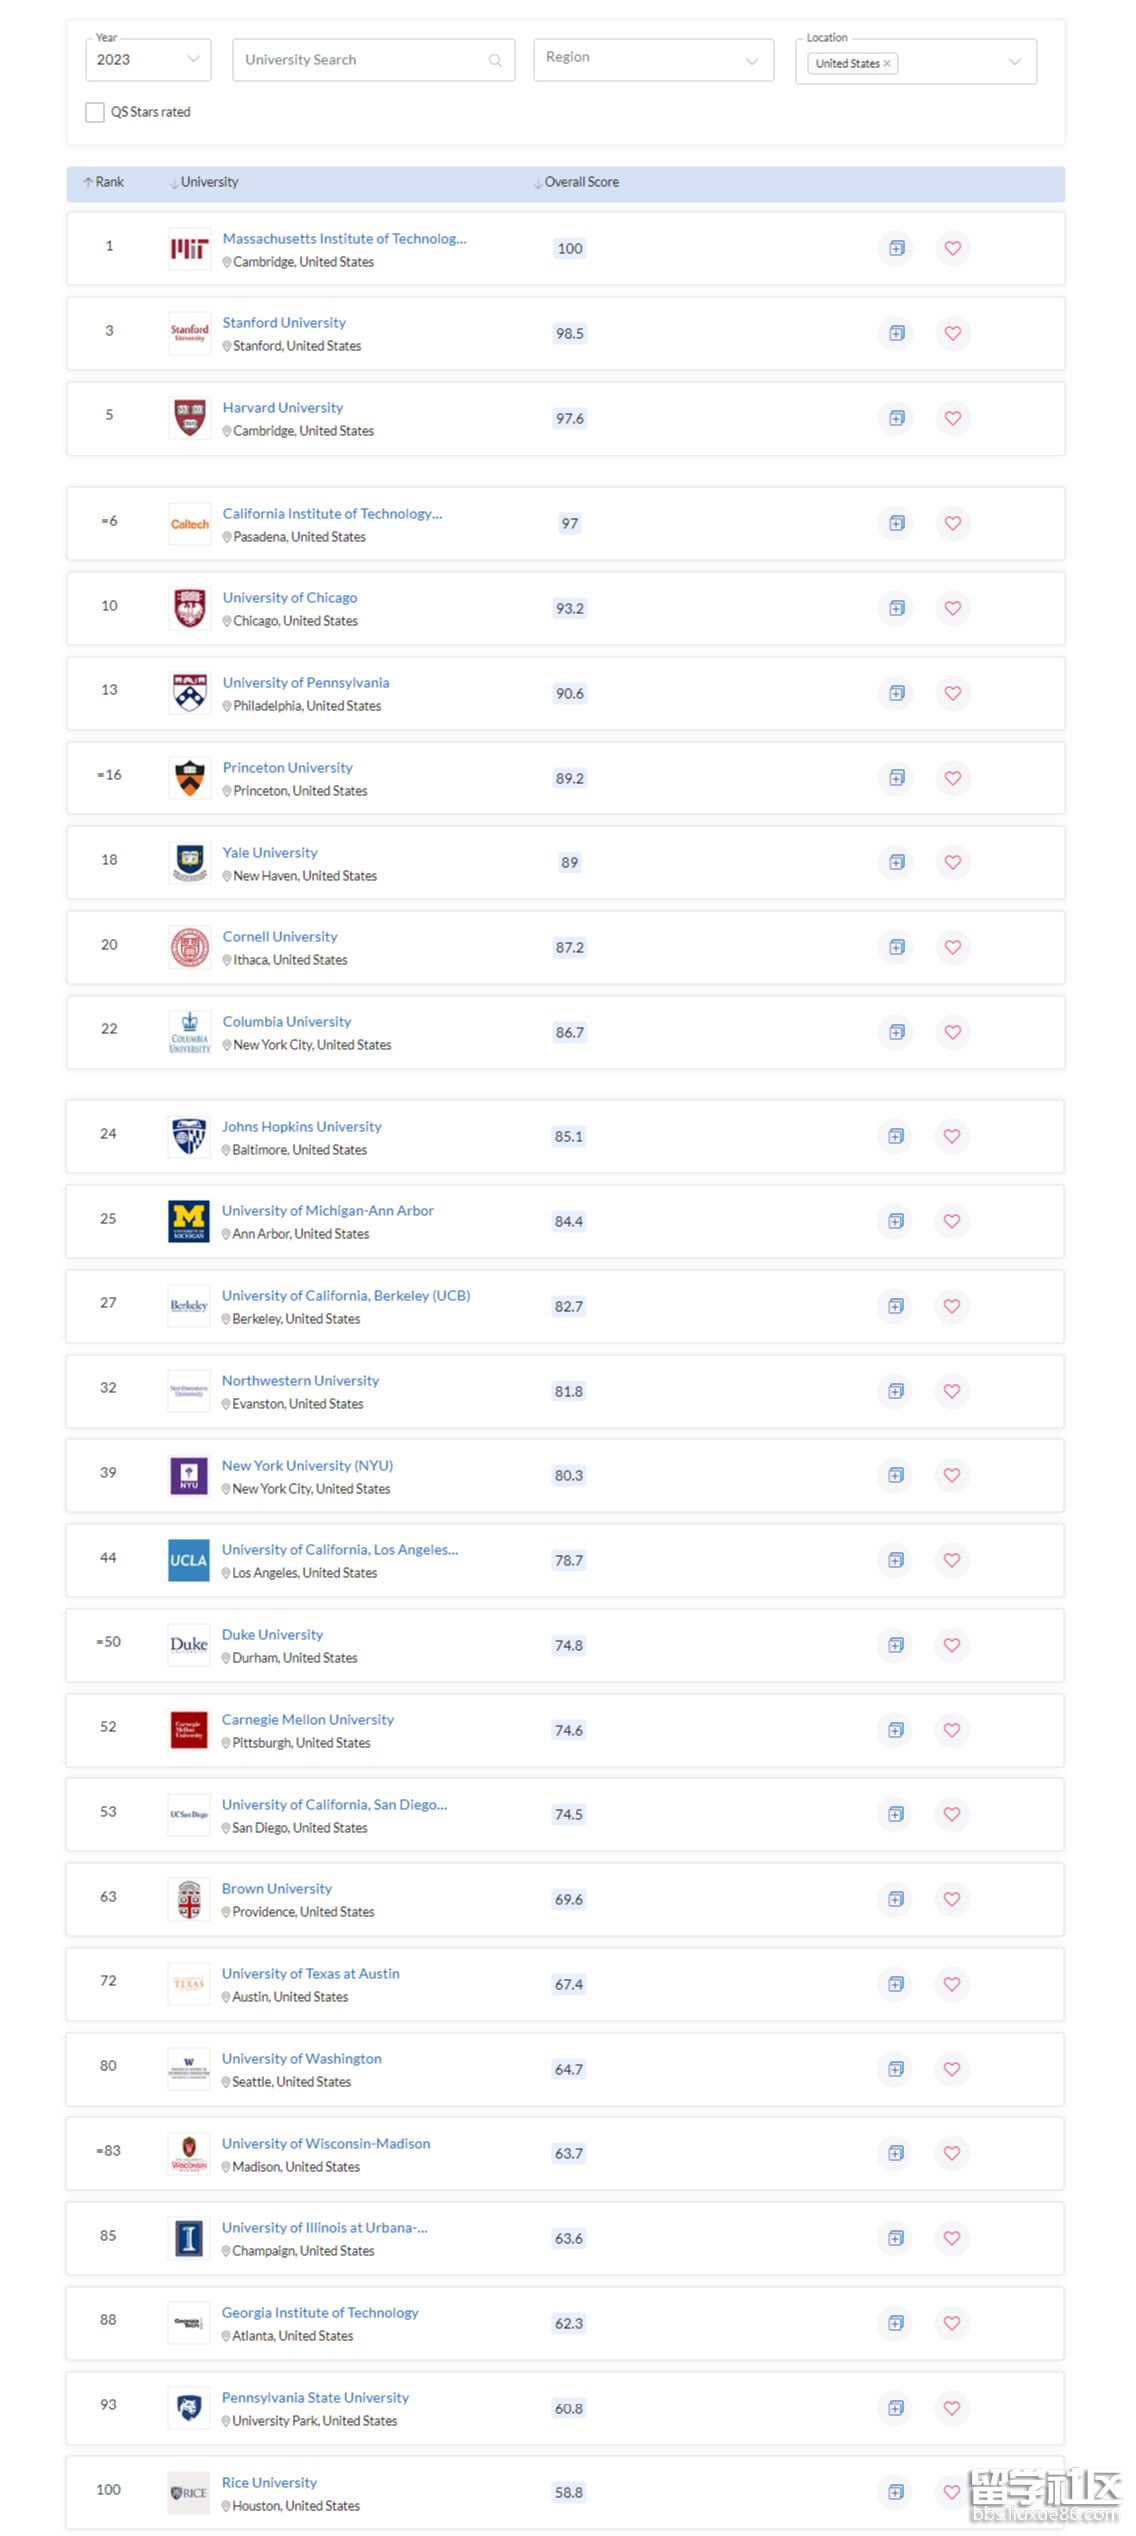
Task: Click the heart icon for Harvard University
Action: pyautogui.click(x=952, y=418)
